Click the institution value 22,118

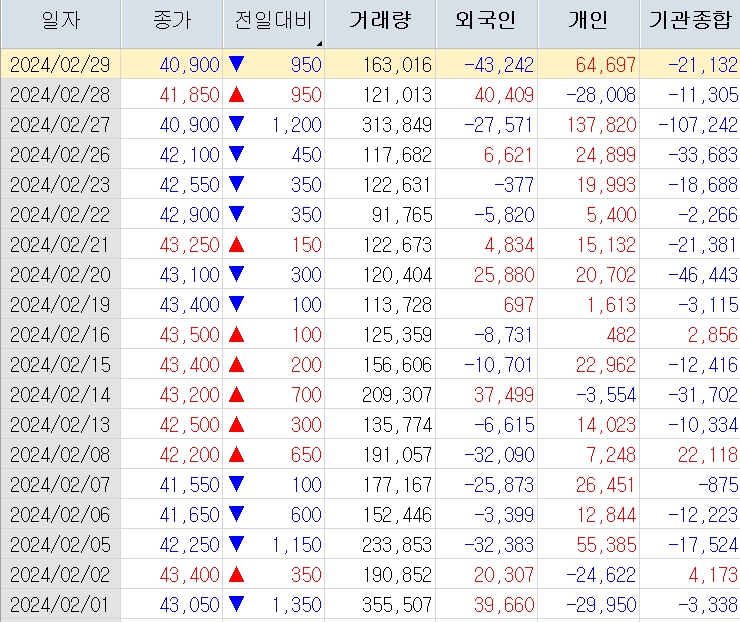(x=708, y=455)
